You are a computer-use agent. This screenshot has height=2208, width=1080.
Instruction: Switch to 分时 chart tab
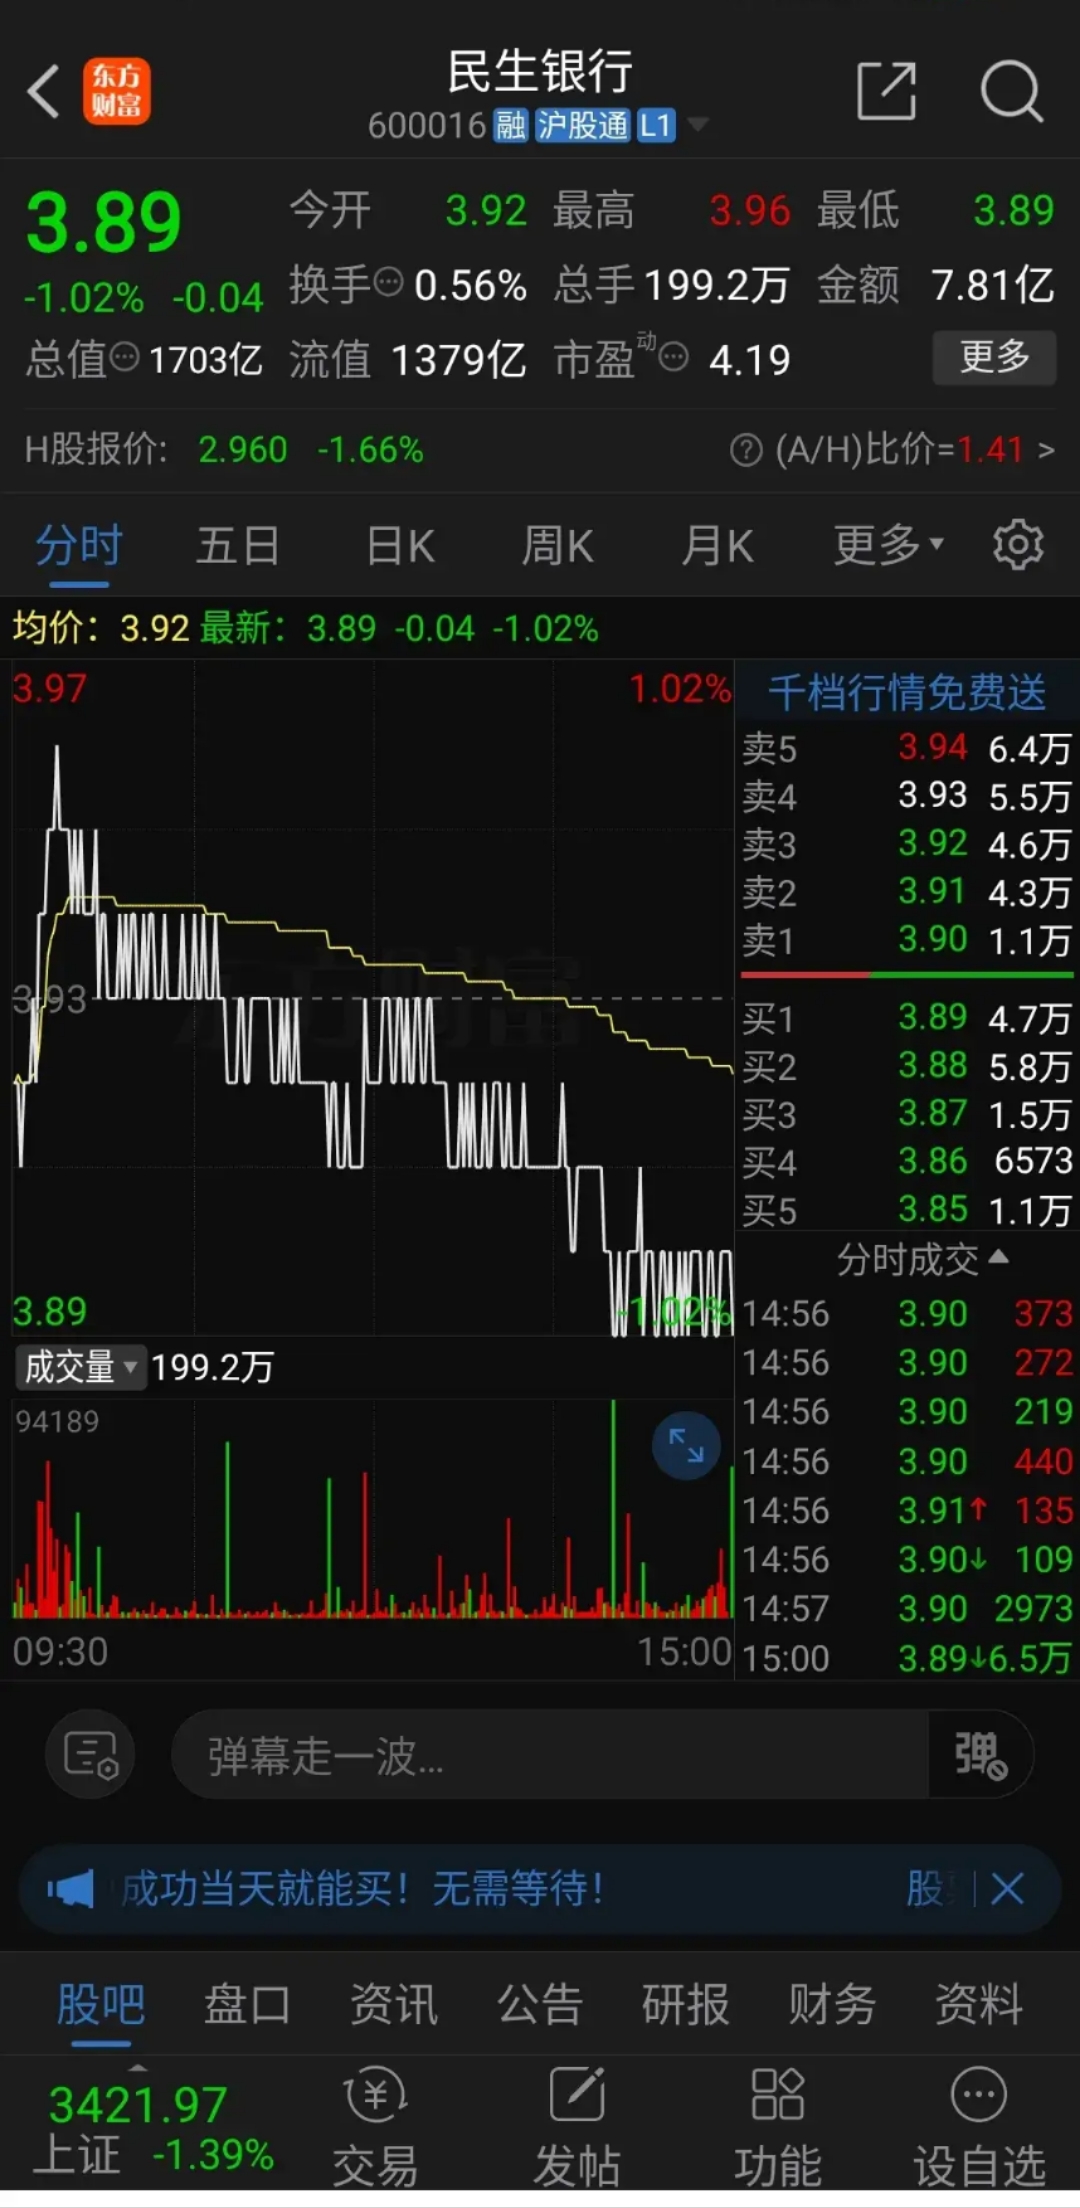click(79, 546)
